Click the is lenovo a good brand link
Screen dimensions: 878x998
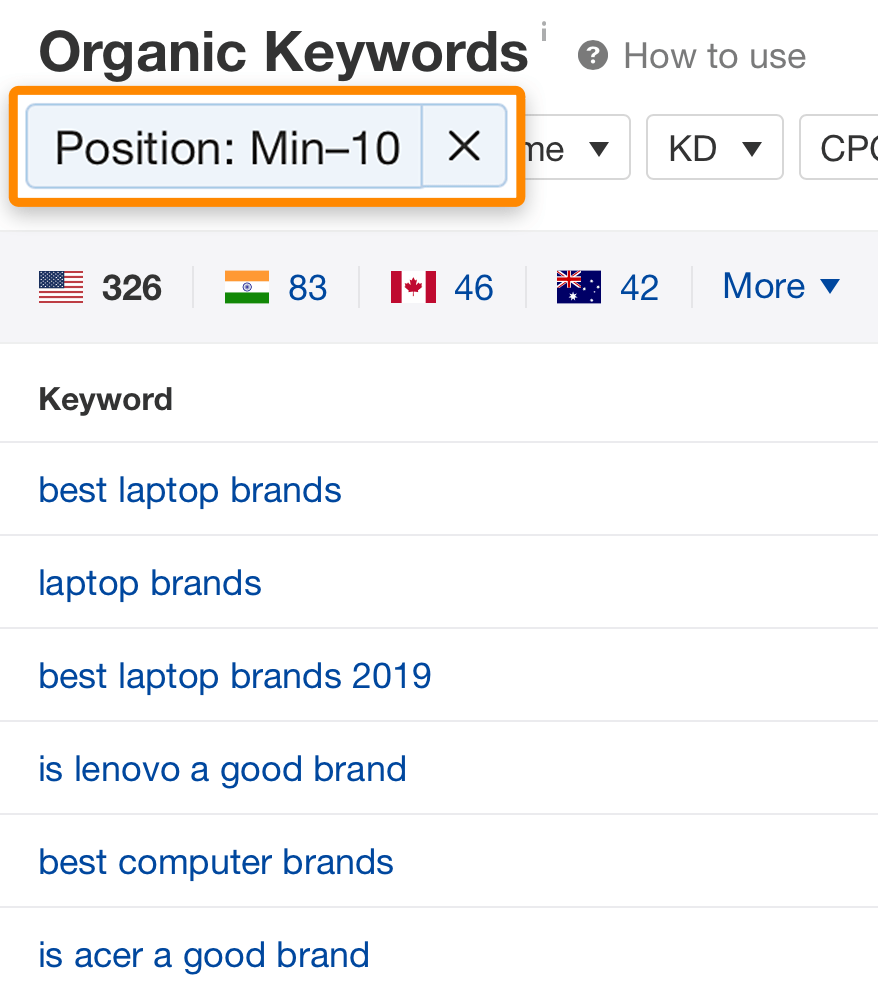click(x=222, y=768)
